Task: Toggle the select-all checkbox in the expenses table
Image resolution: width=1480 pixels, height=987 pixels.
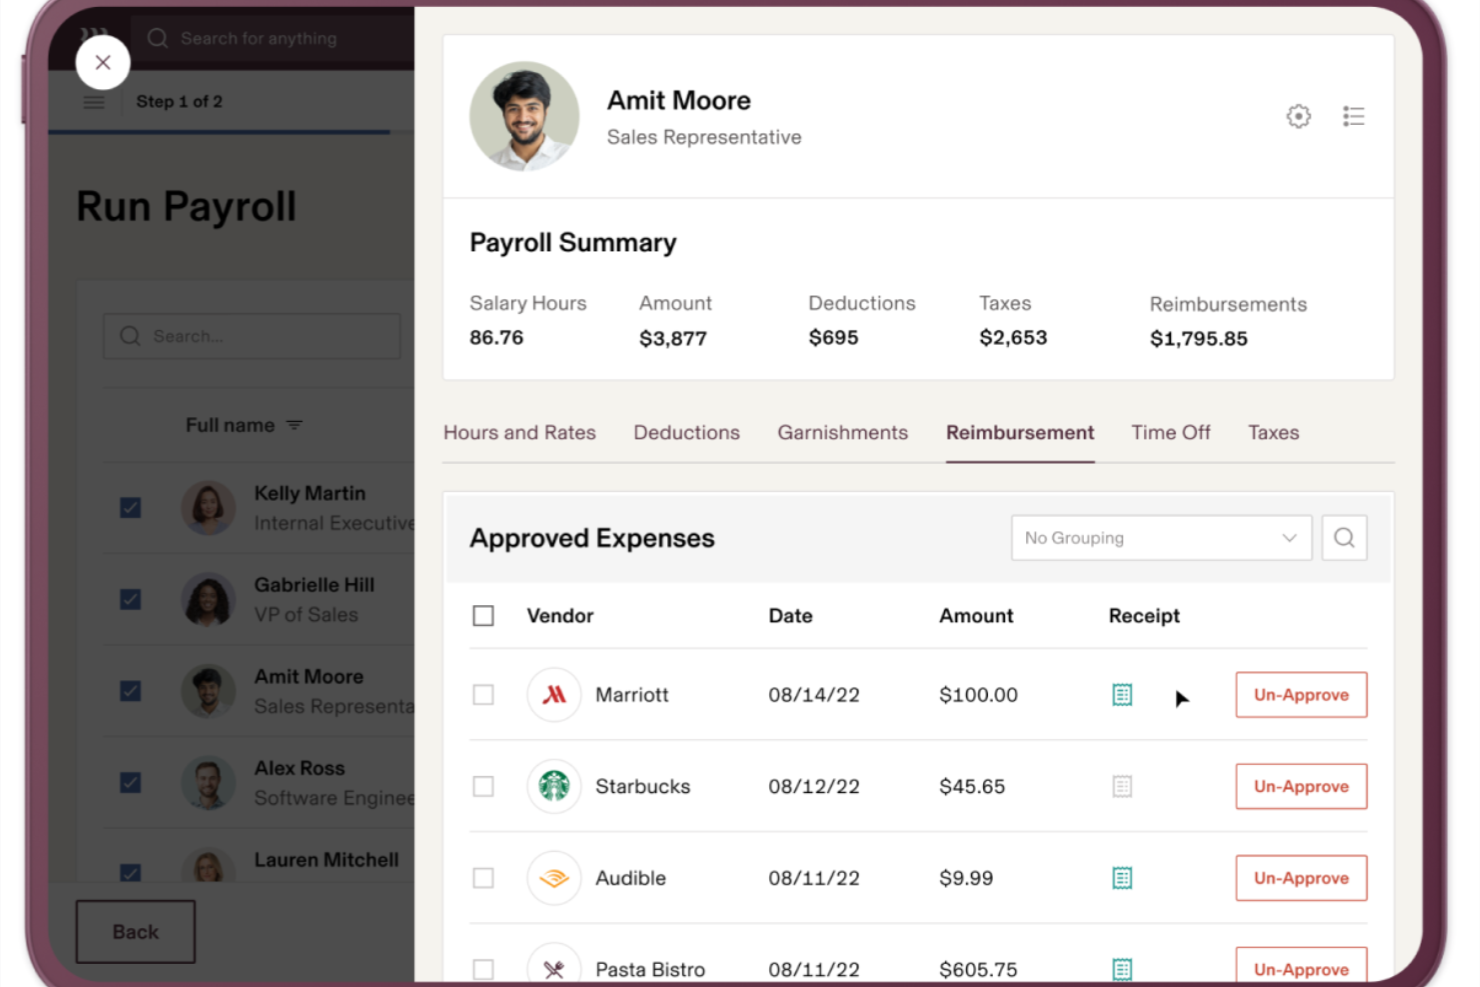Action: coord(483,616)
